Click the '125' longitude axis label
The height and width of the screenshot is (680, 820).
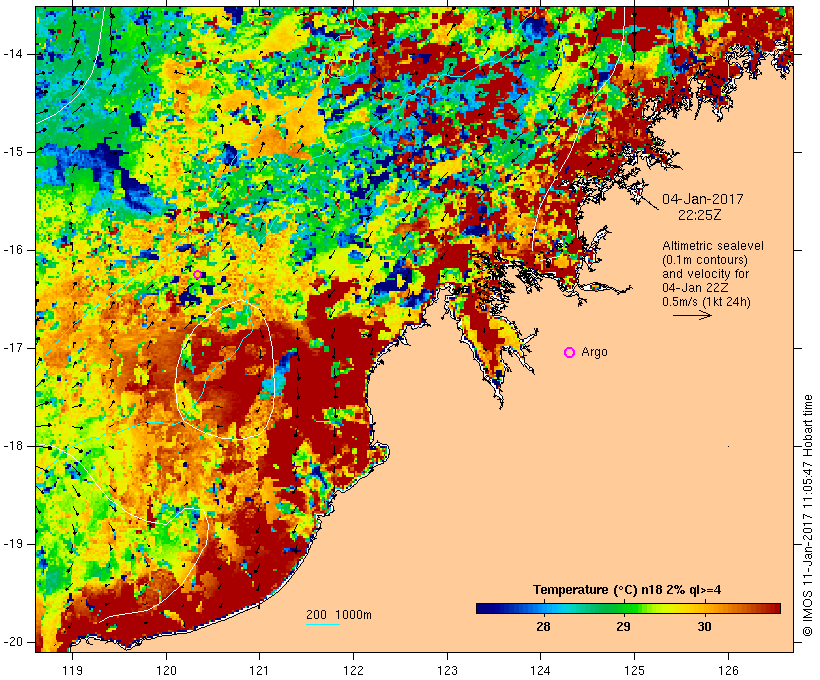[635, 671]
